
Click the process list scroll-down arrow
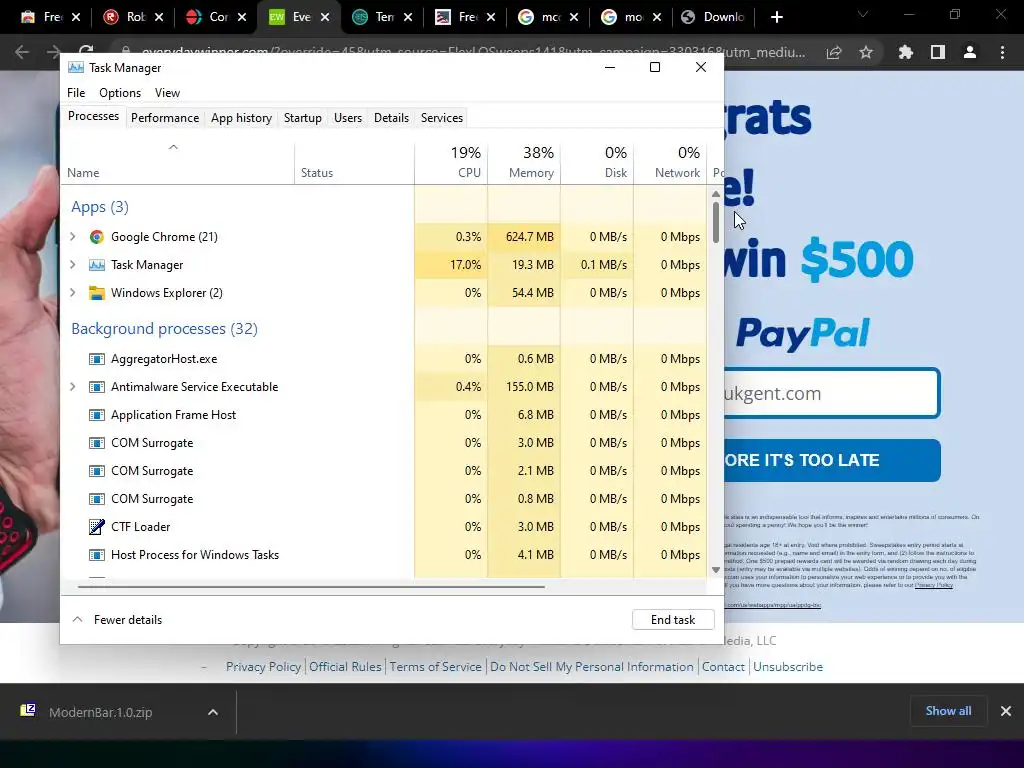click(x=716, y=570)
